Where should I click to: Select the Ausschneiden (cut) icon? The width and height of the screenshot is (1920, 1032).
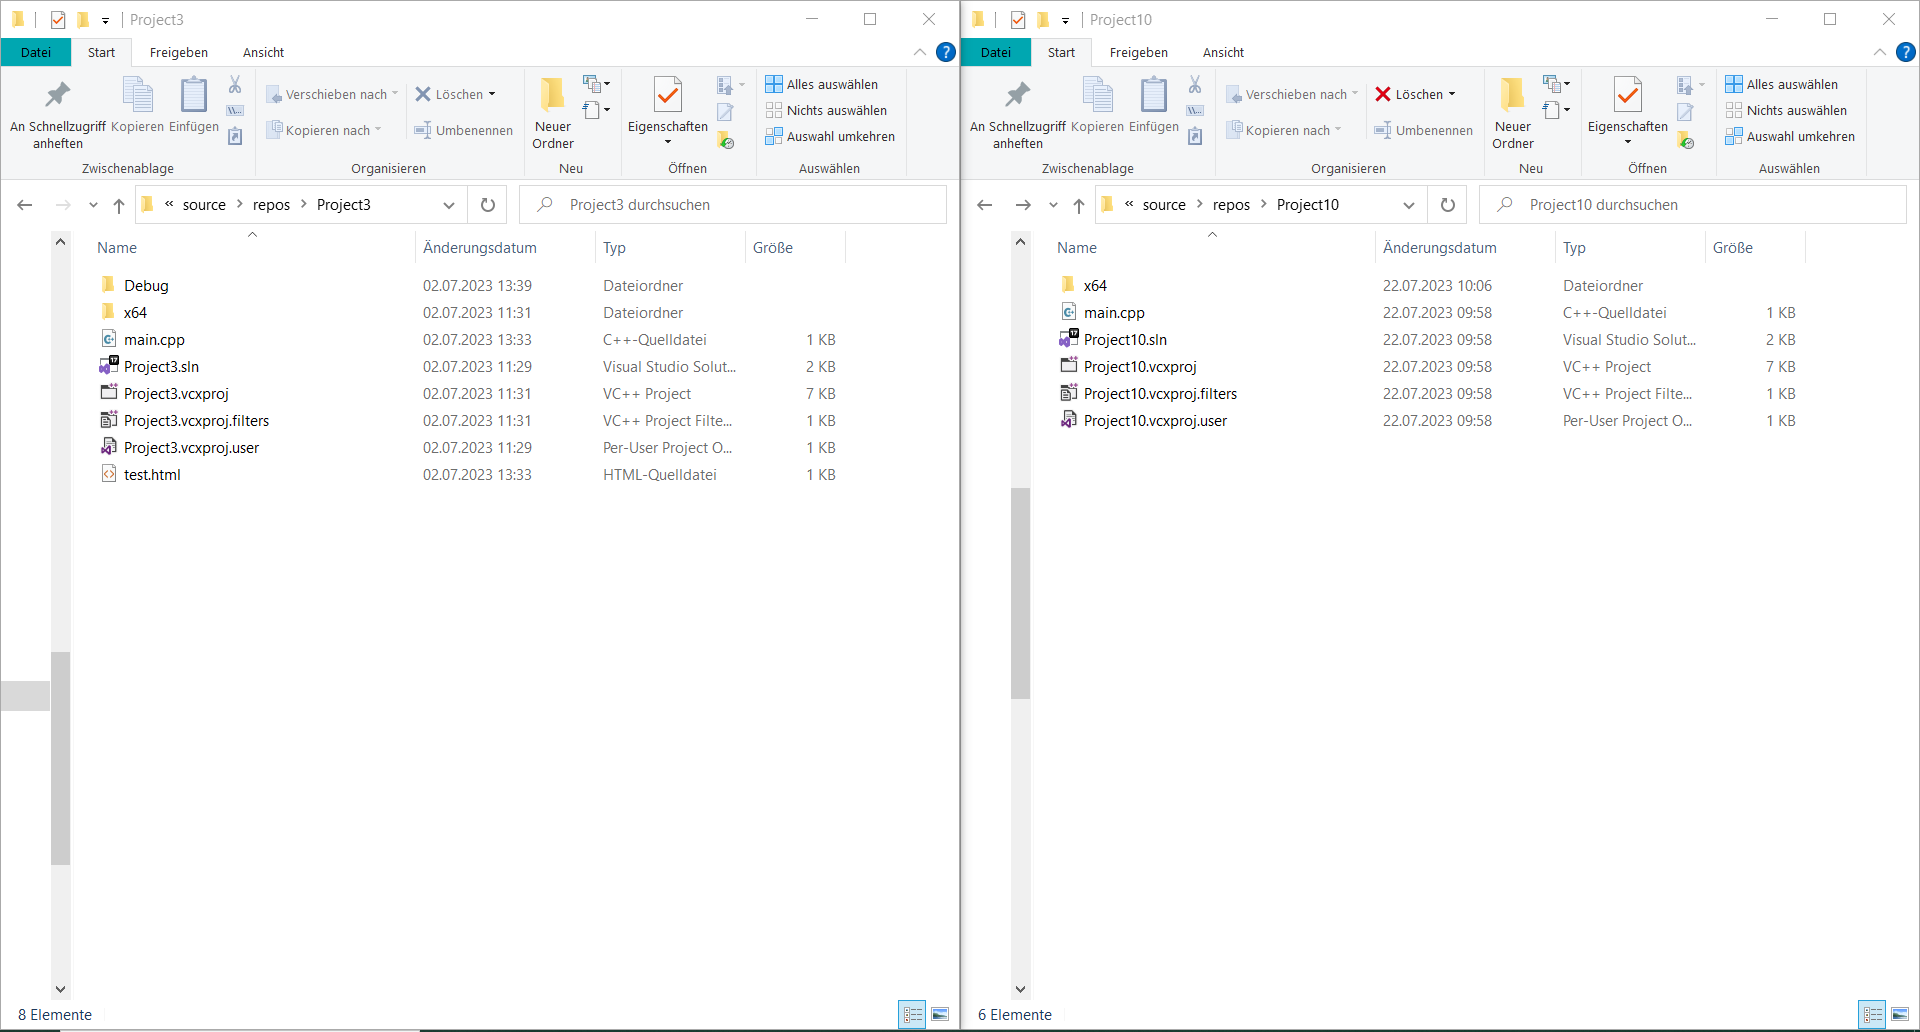pyautogui.click(x=234, y=84)
